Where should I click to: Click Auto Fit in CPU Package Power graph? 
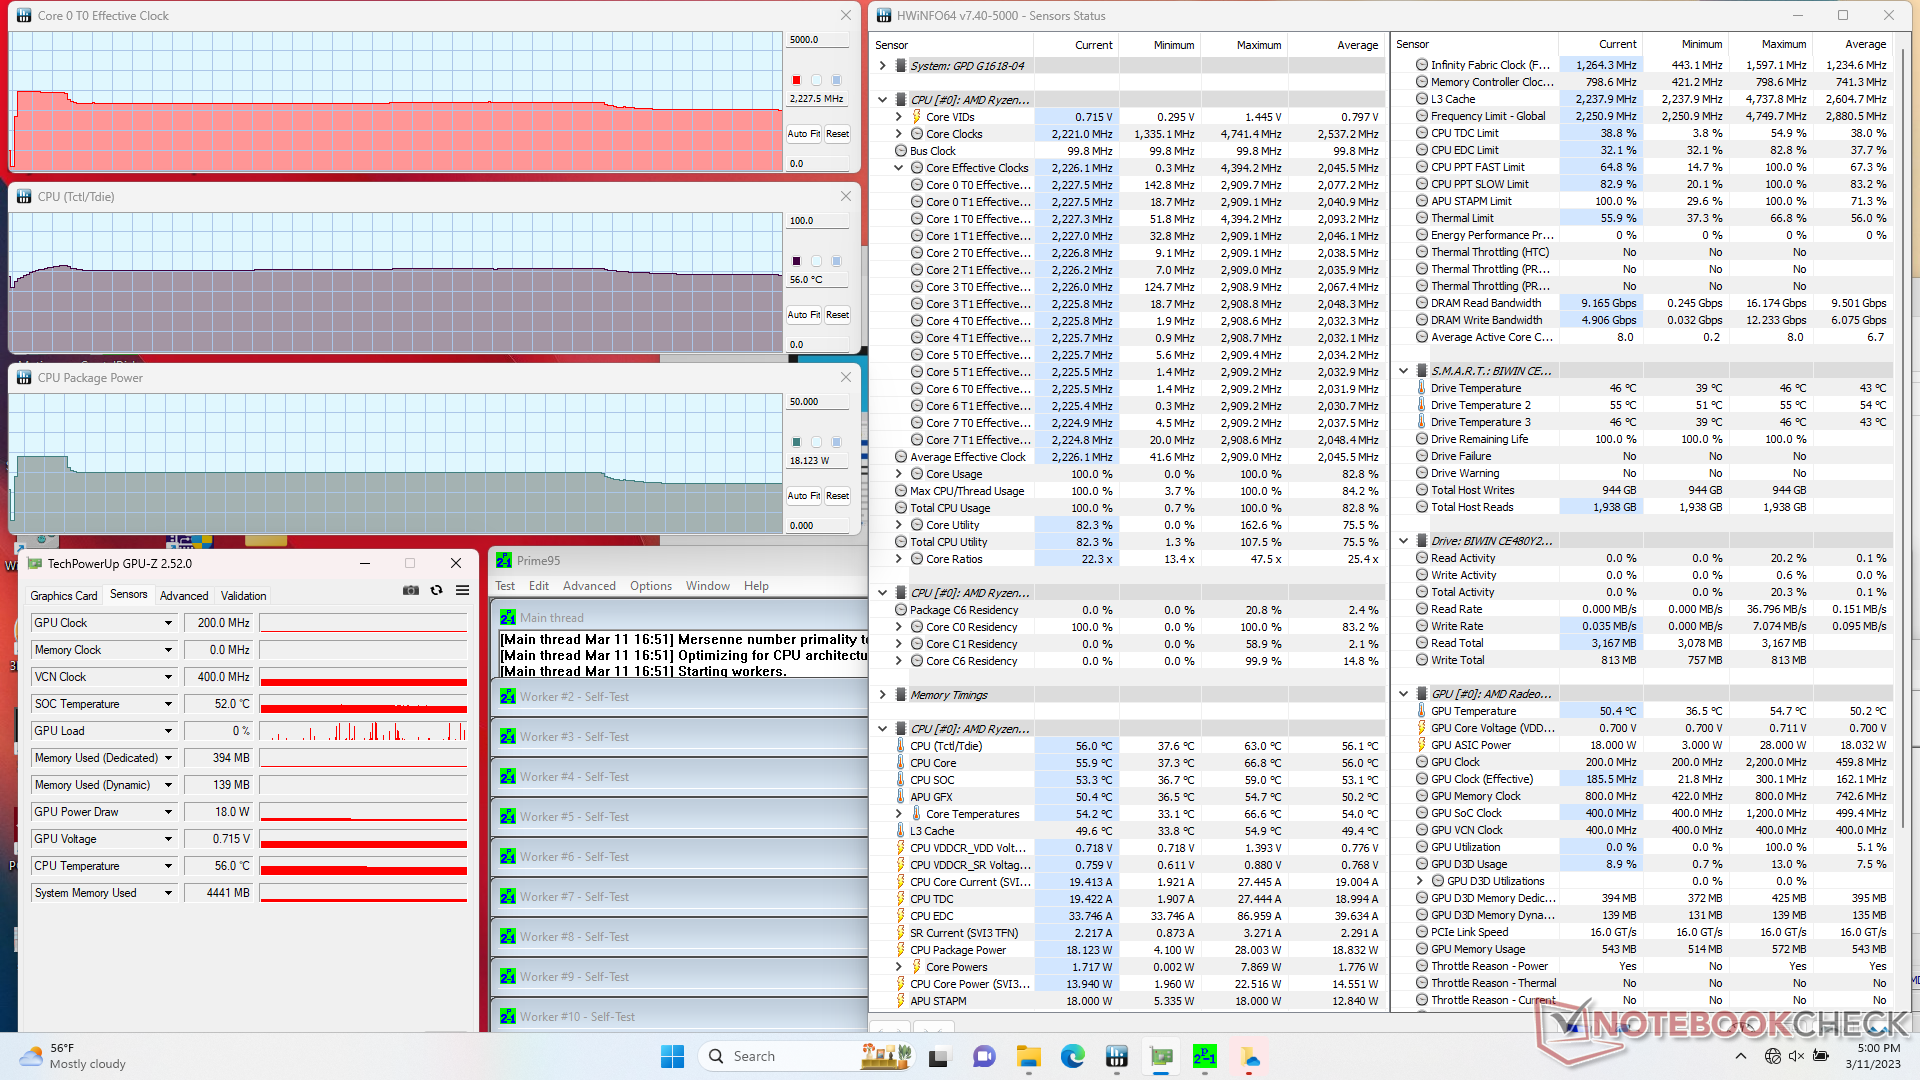(x=803, y=496)
